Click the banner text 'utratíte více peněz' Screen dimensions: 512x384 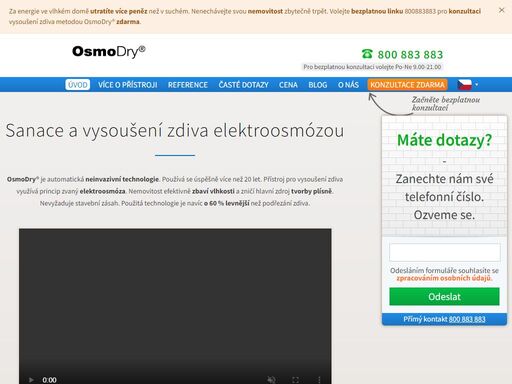click(x=119, y=11)
